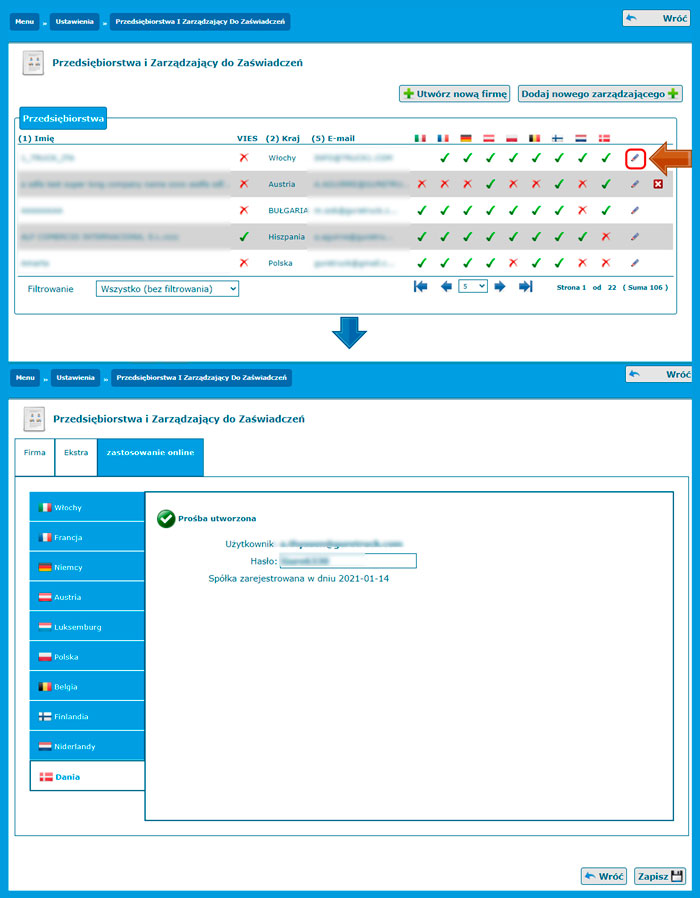Click Polish flag column header icon

(x=512, y=138)
